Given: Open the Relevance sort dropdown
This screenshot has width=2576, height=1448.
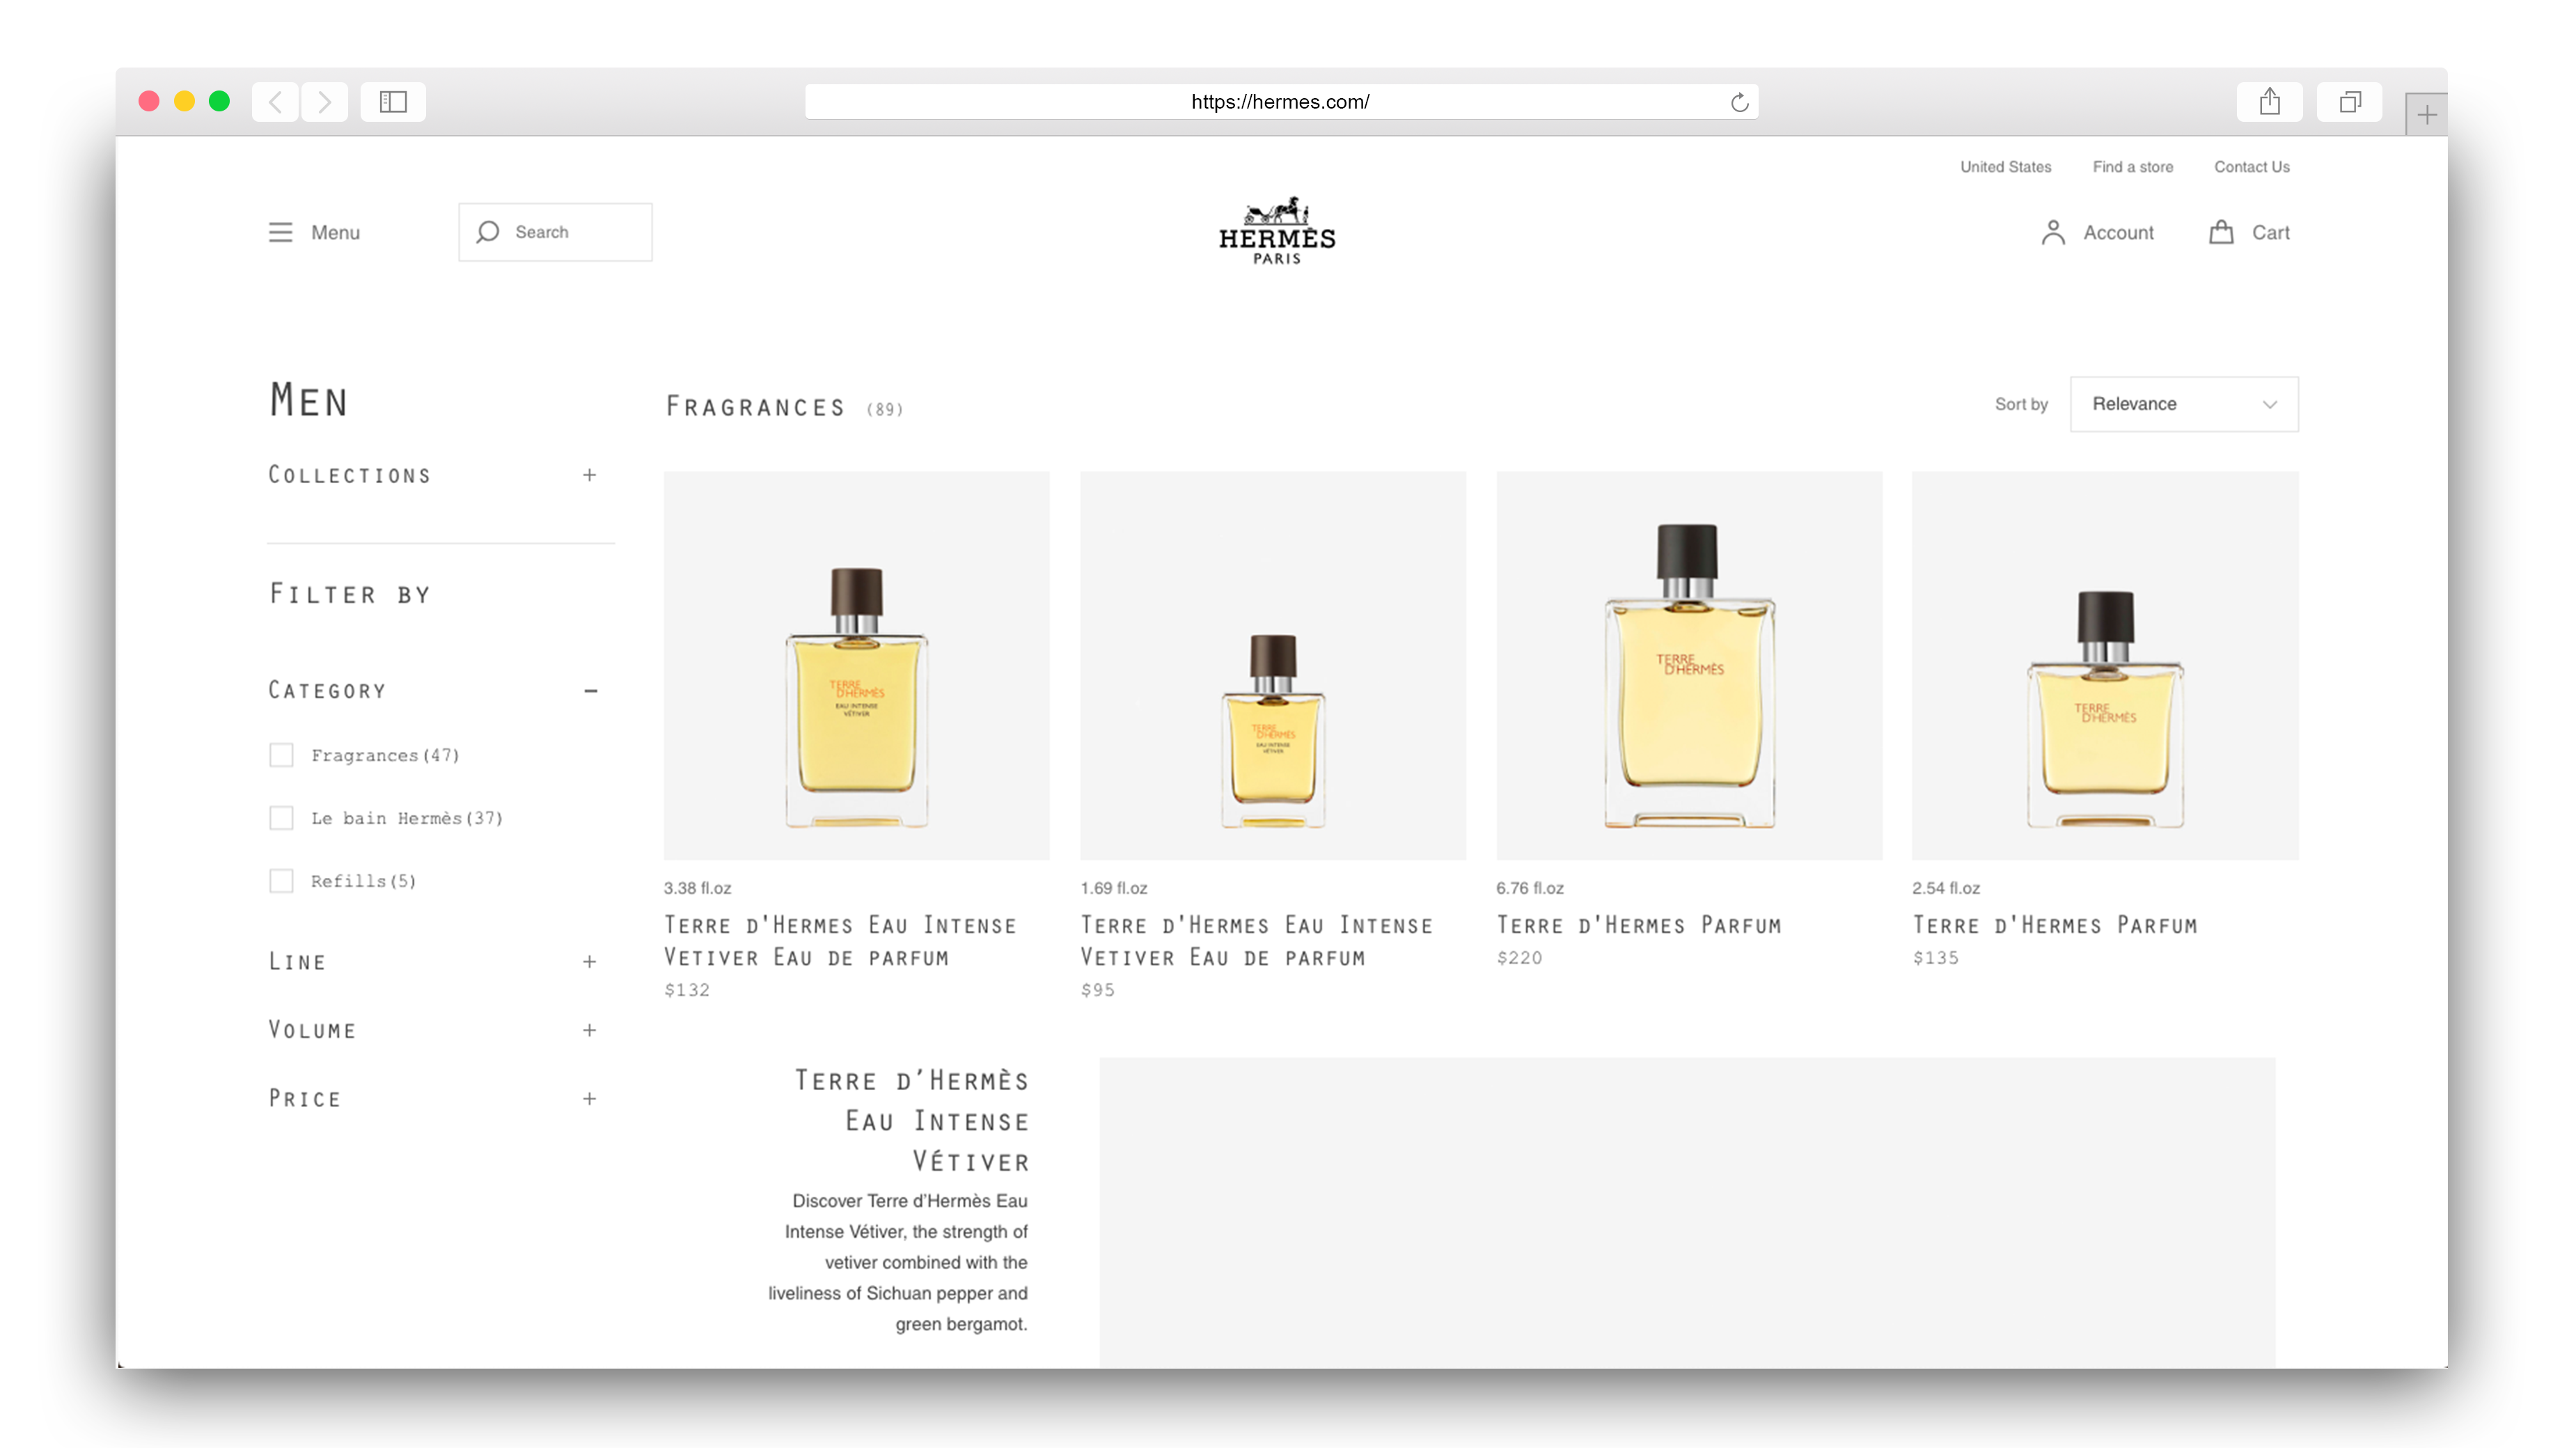Looking at the screenshot, I should [x=2184, y=404].
